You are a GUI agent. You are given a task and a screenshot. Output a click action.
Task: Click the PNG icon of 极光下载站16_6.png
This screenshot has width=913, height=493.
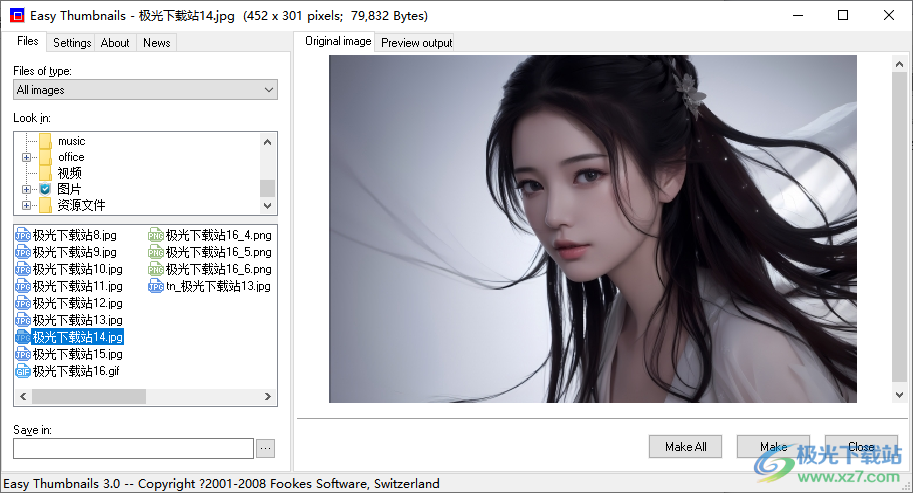pos(155,269)
